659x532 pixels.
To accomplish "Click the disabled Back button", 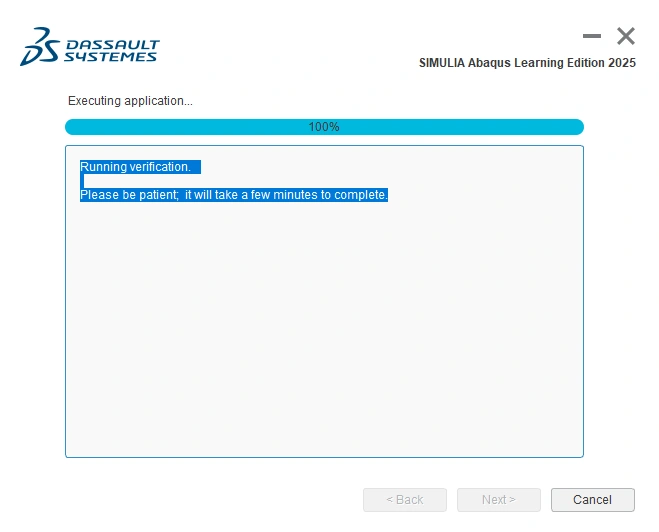I will pyautogui.click(x=405, y=500).
